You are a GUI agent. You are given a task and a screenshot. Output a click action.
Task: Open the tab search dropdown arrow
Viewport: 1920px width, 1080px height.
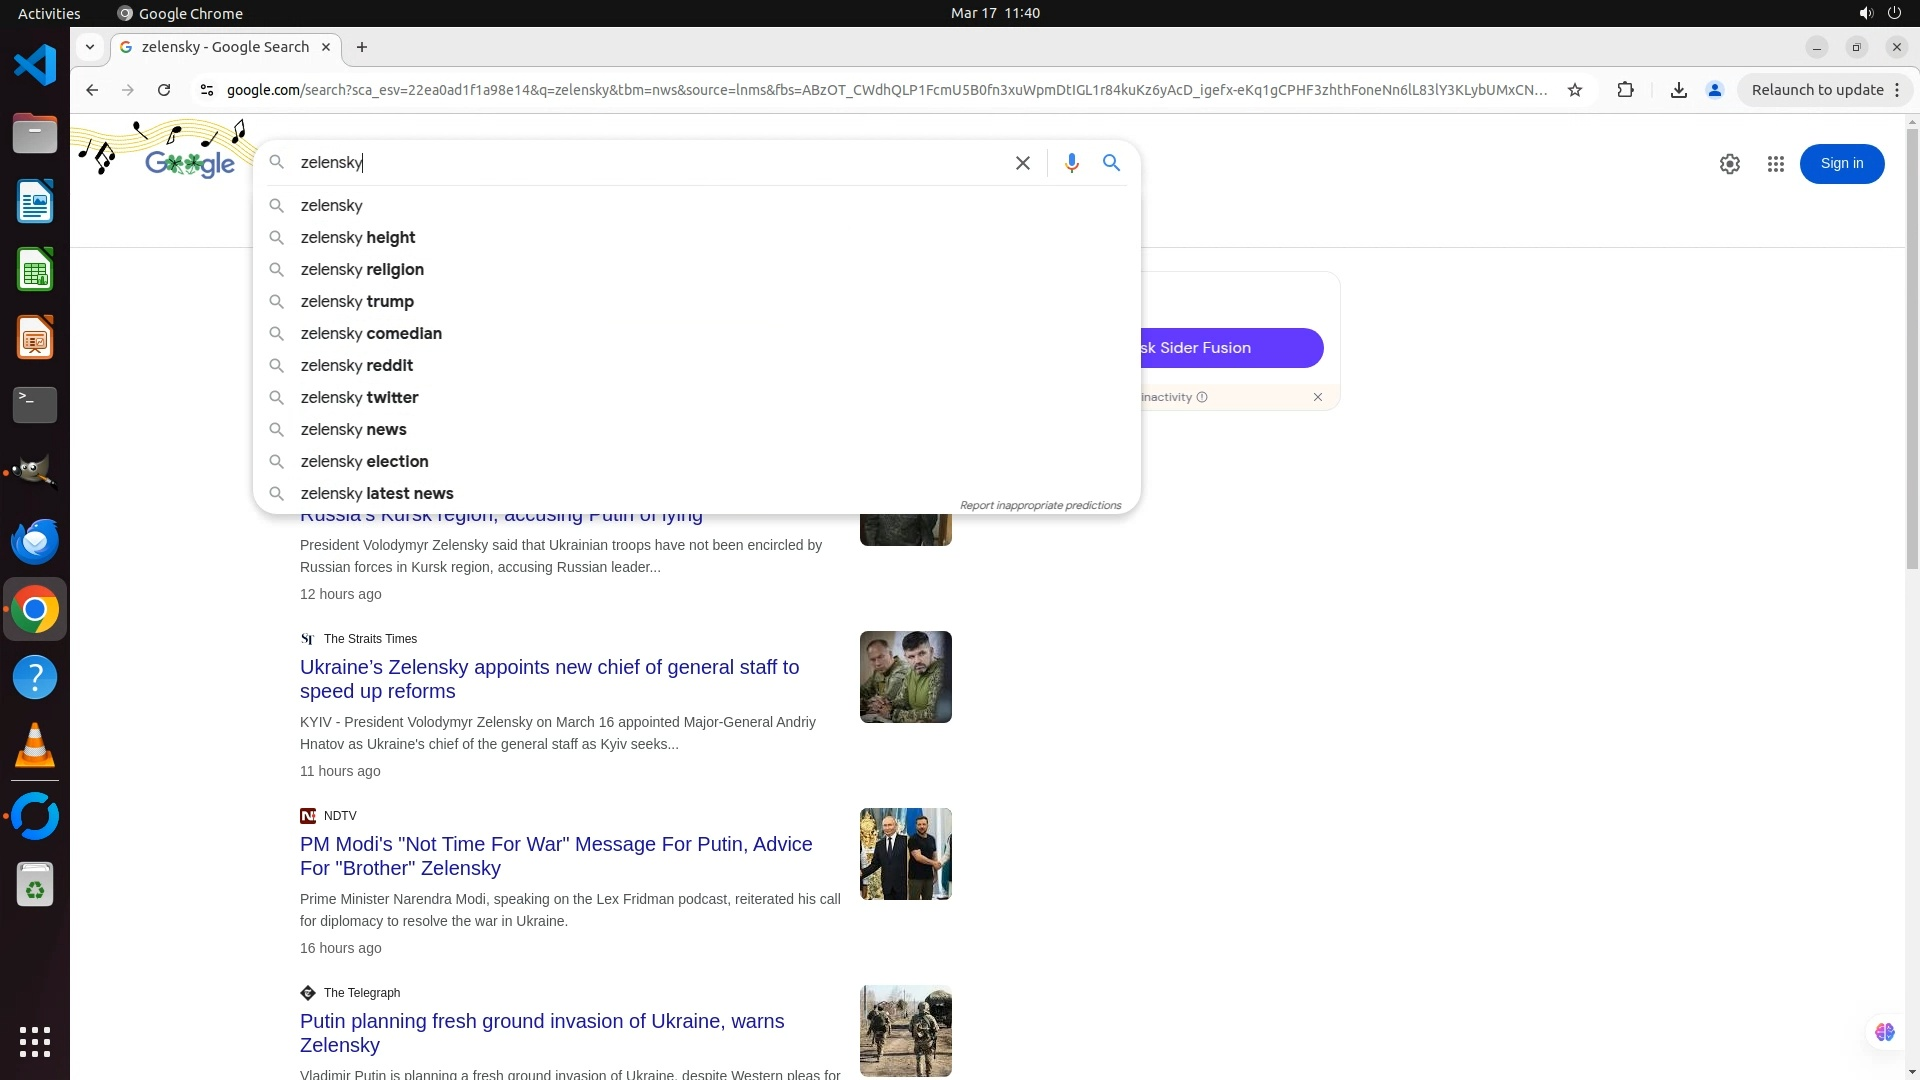pyautogui.click(x=90, y=47)
